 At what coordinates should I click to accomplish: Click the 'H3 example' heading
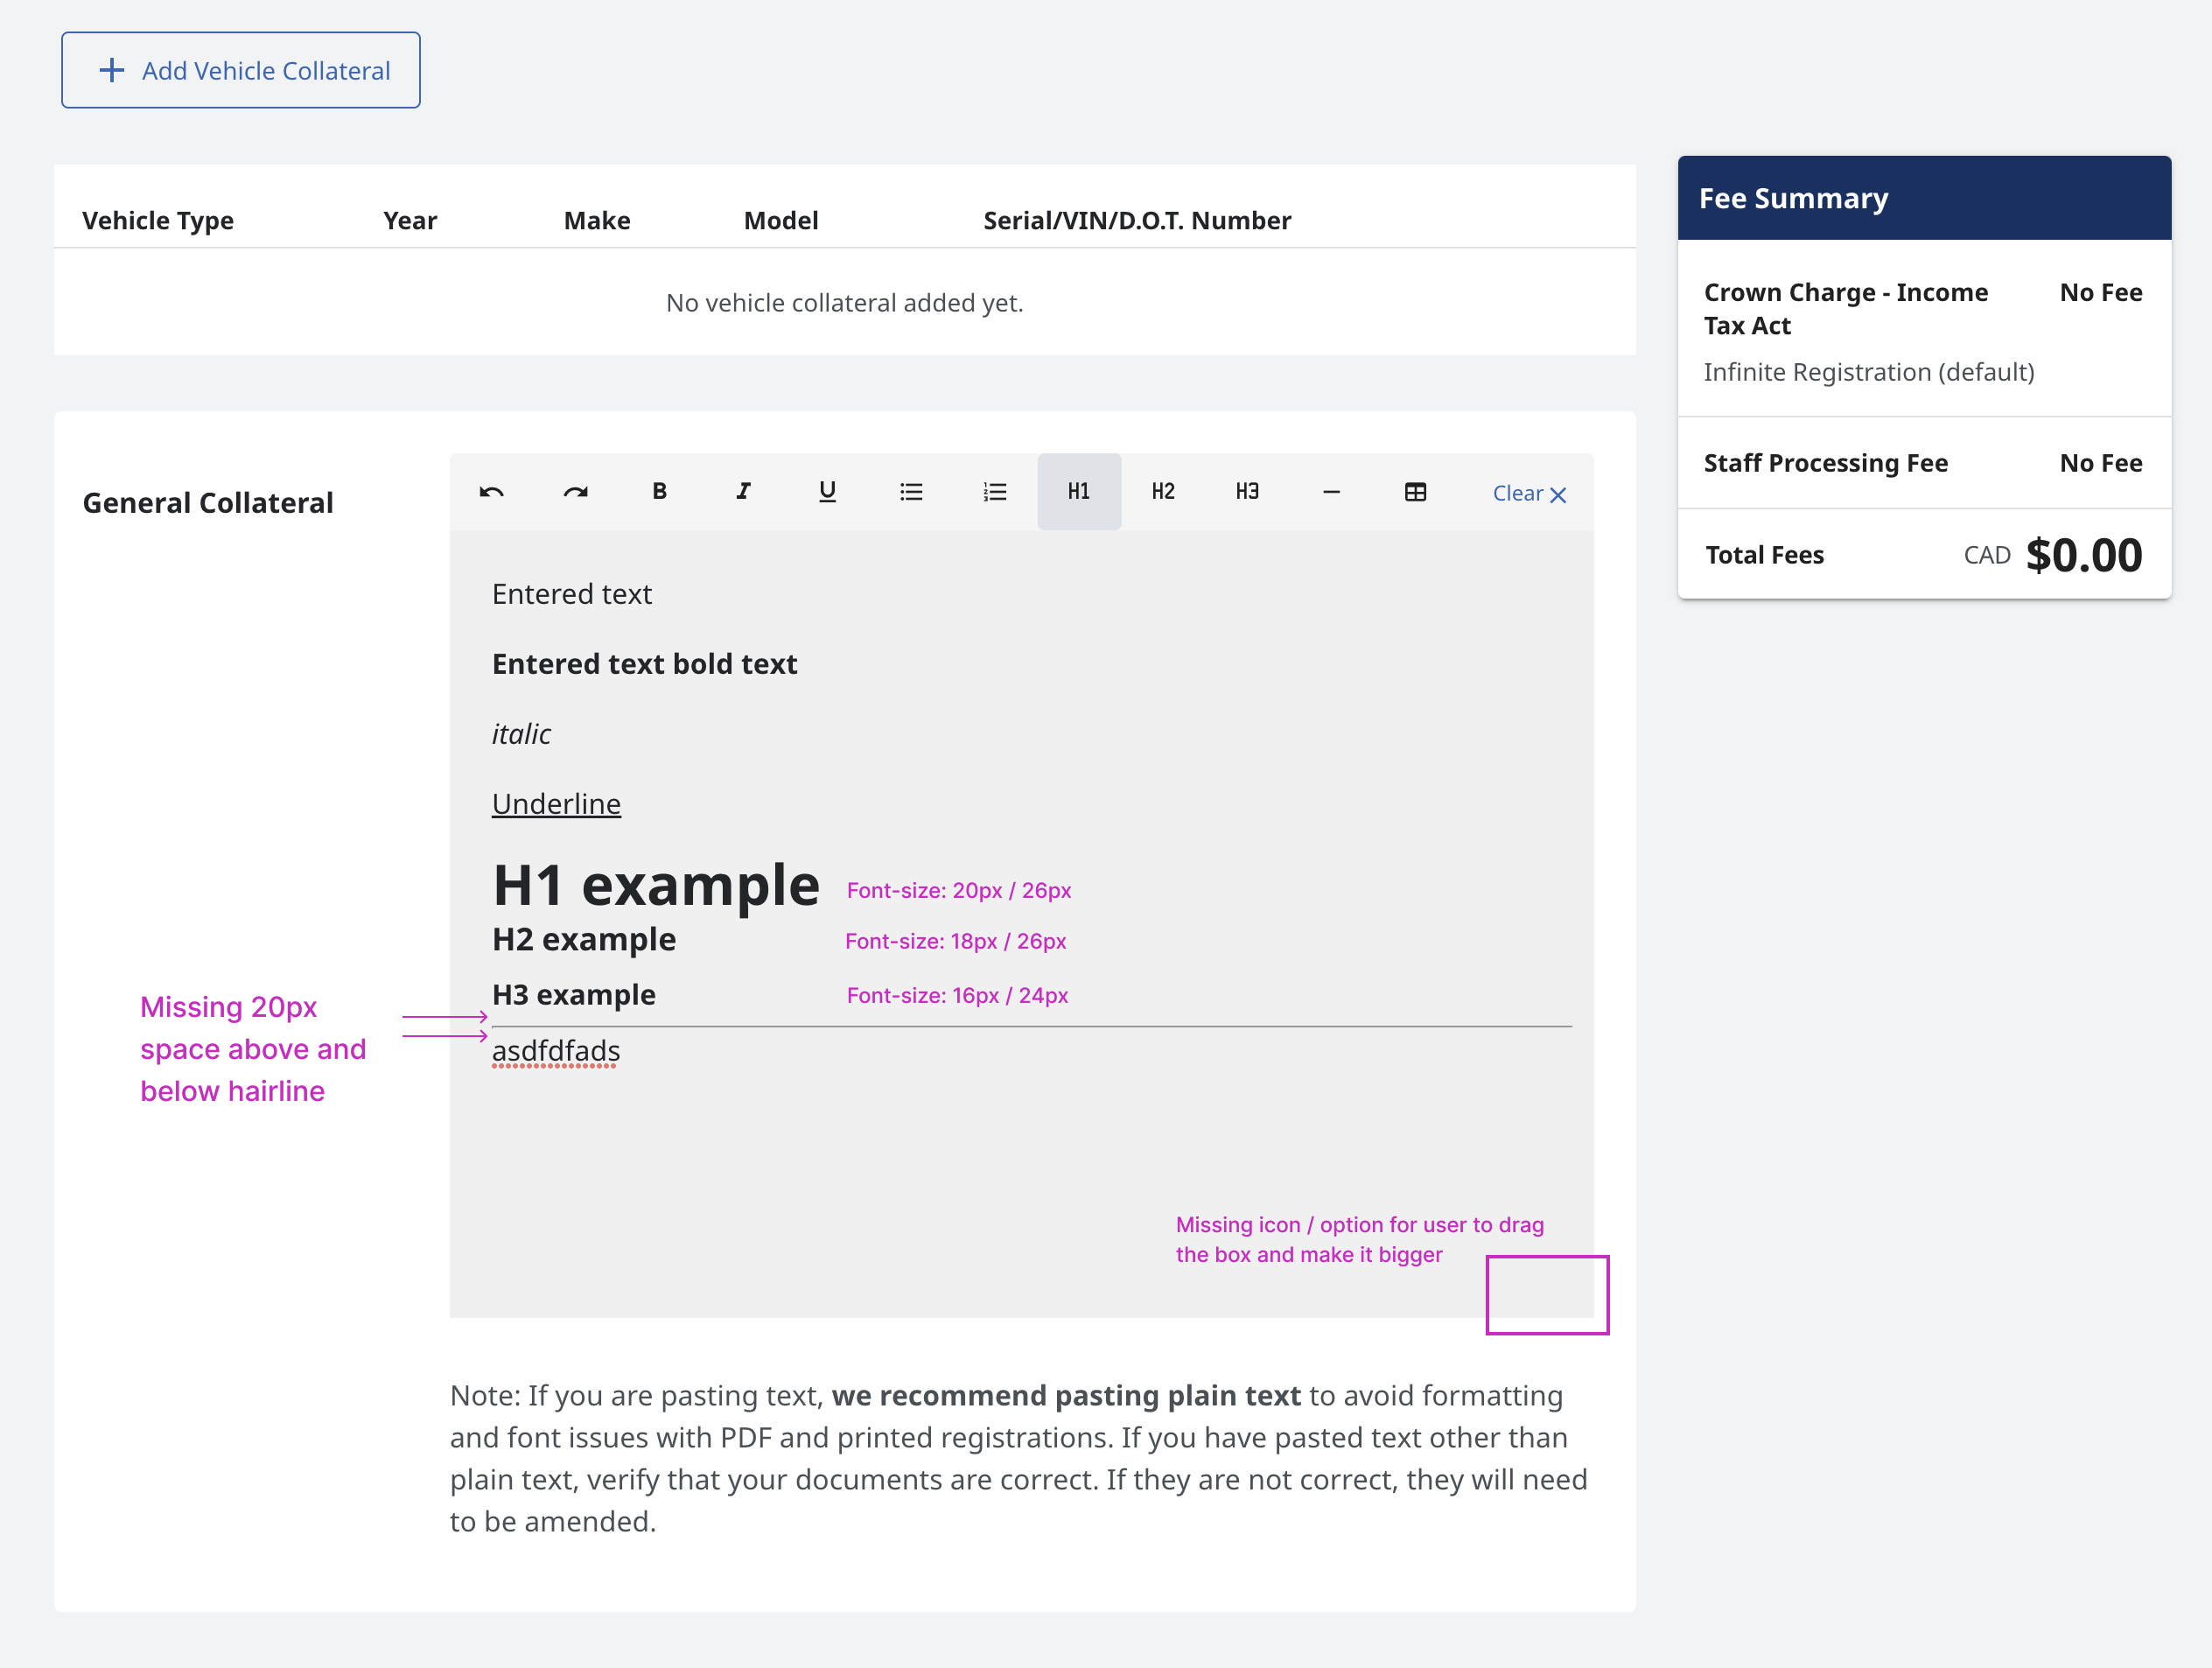tap(574, 995)
